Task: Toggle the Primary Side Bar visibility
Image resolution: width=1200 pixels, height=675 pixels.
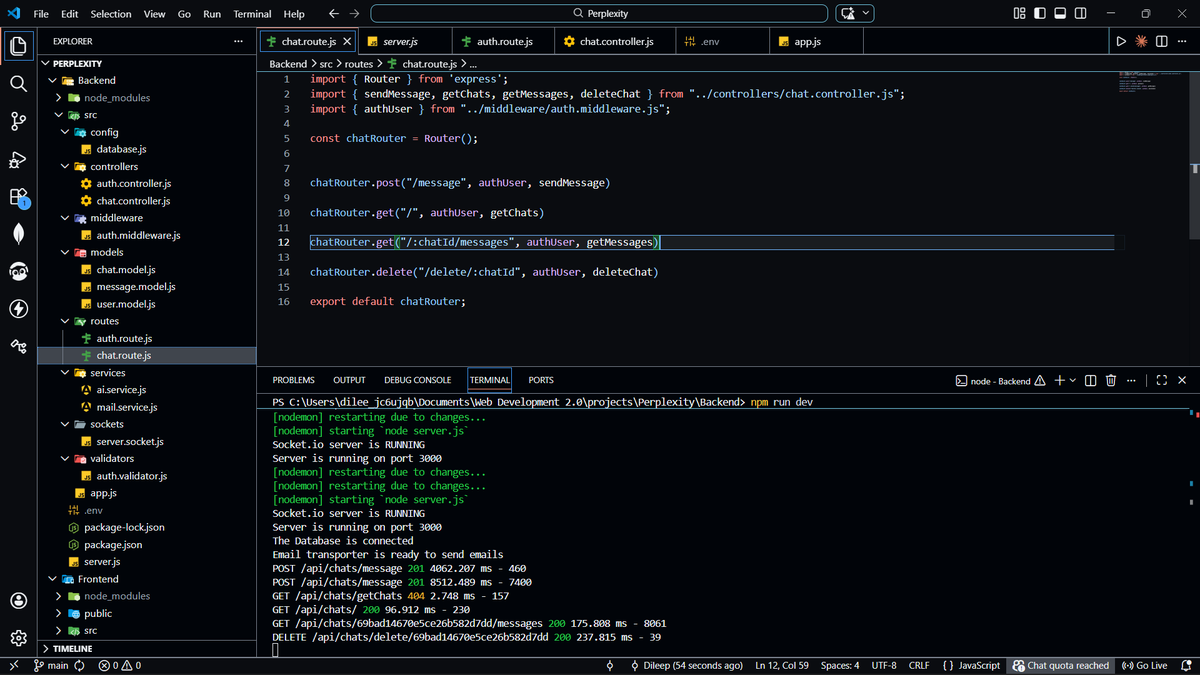Action: (1040, 13)
